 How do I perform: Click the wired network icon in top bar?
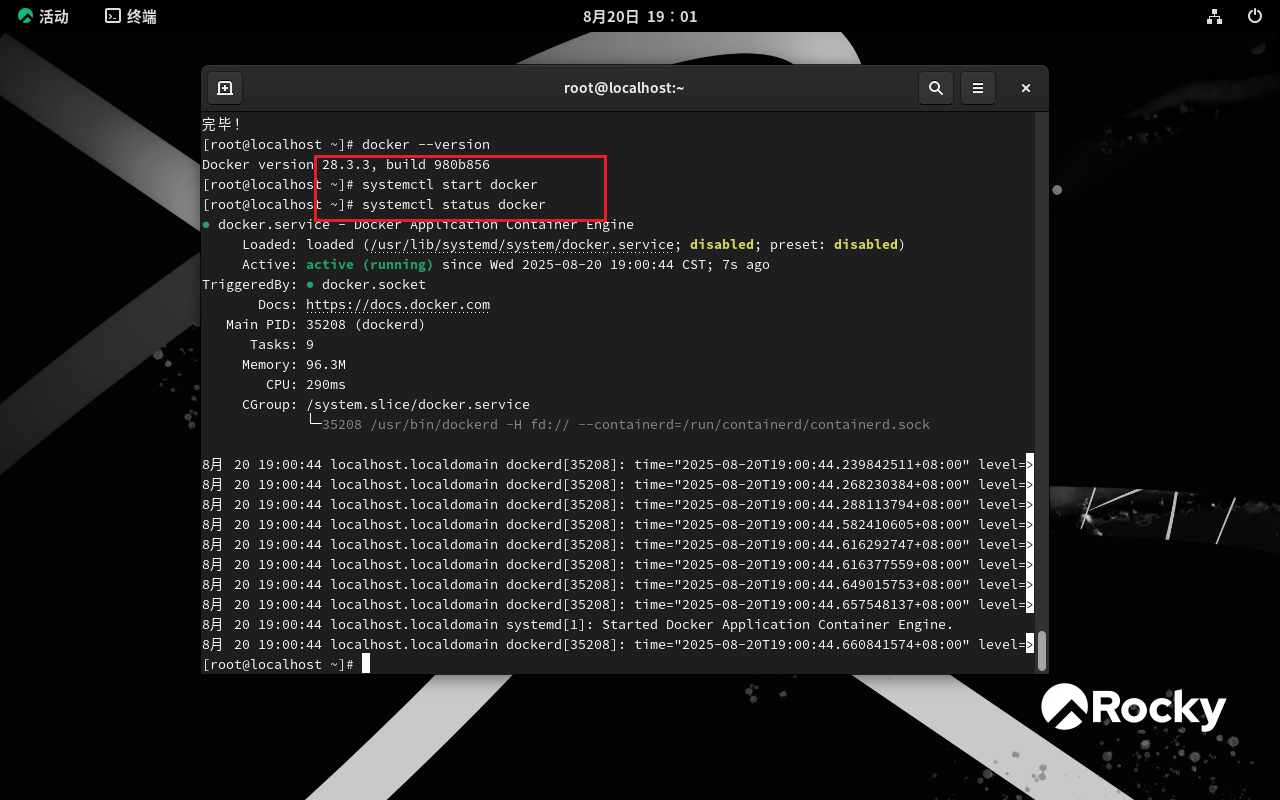[x=1214, y=16]
